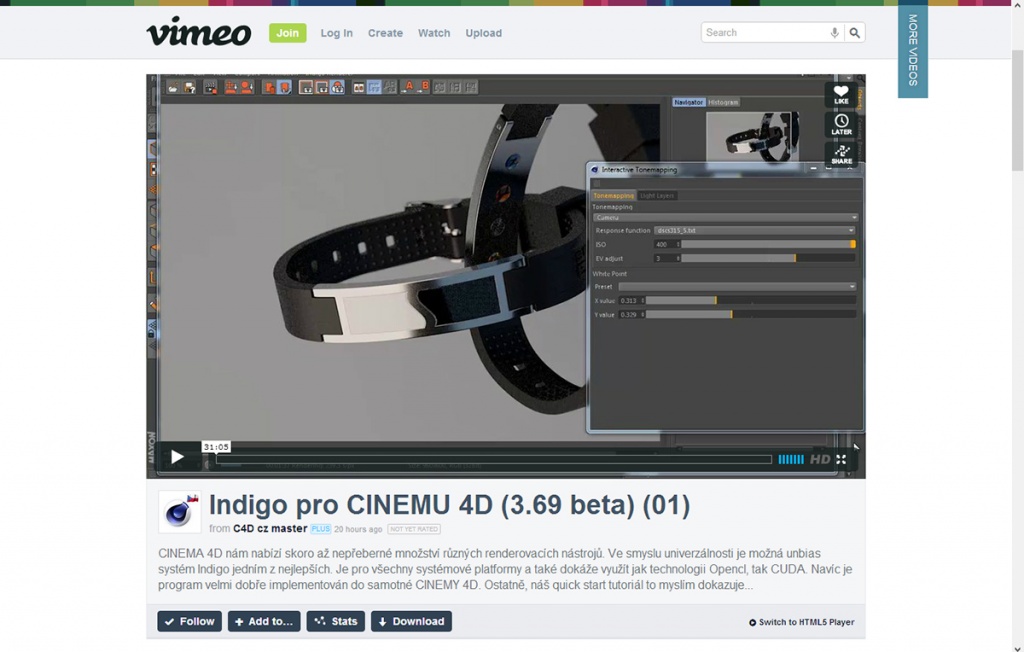Click the PLUS badge

[x=320, y=529]
